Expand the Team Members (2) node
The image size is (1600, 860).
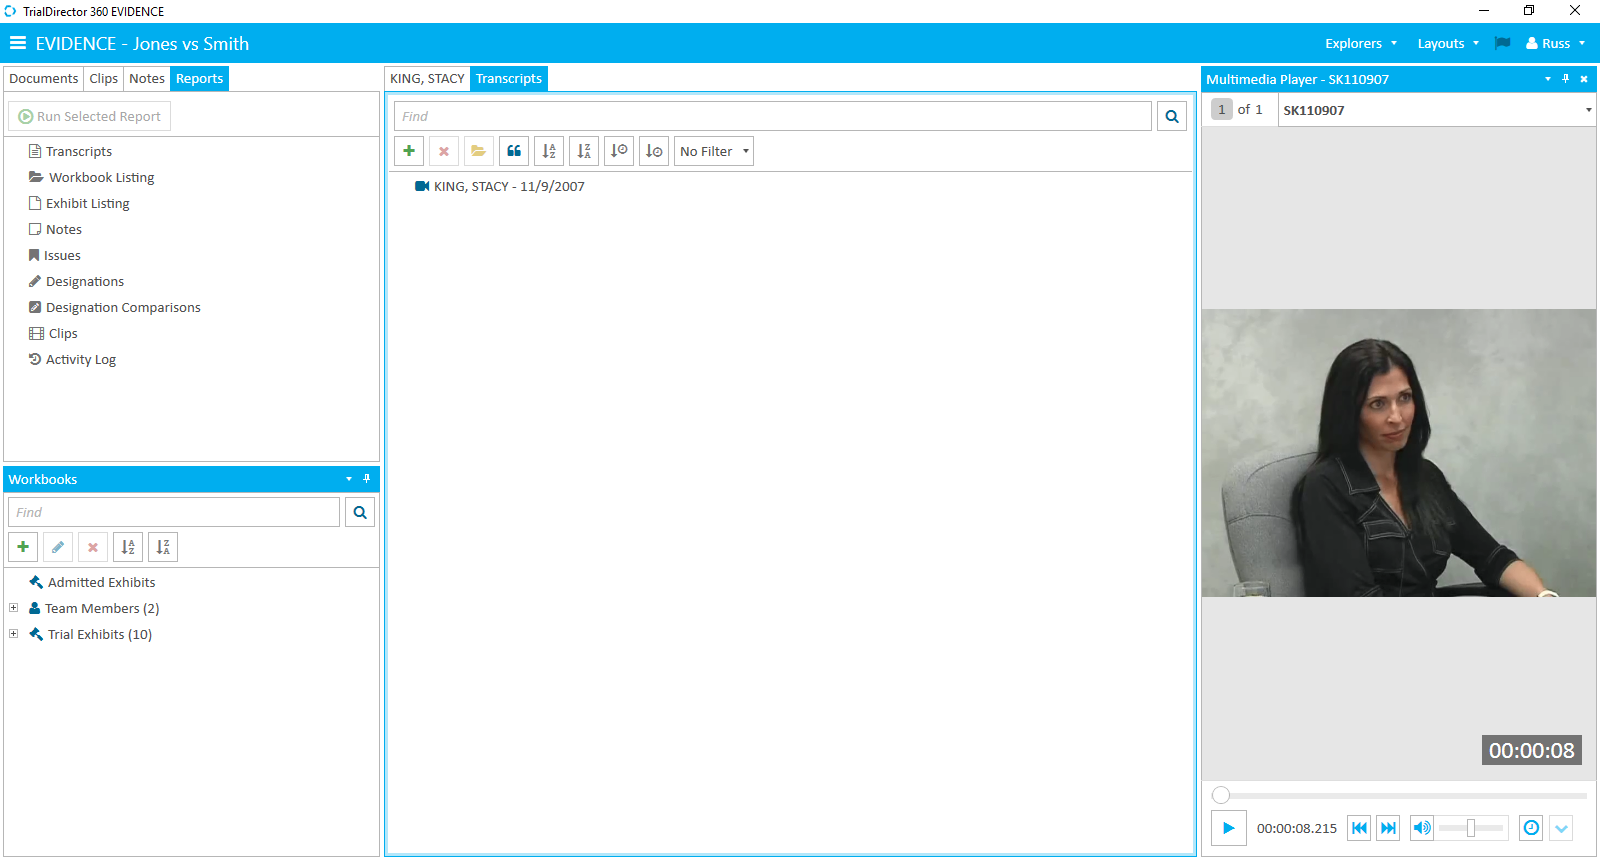[x=14, y=608]
